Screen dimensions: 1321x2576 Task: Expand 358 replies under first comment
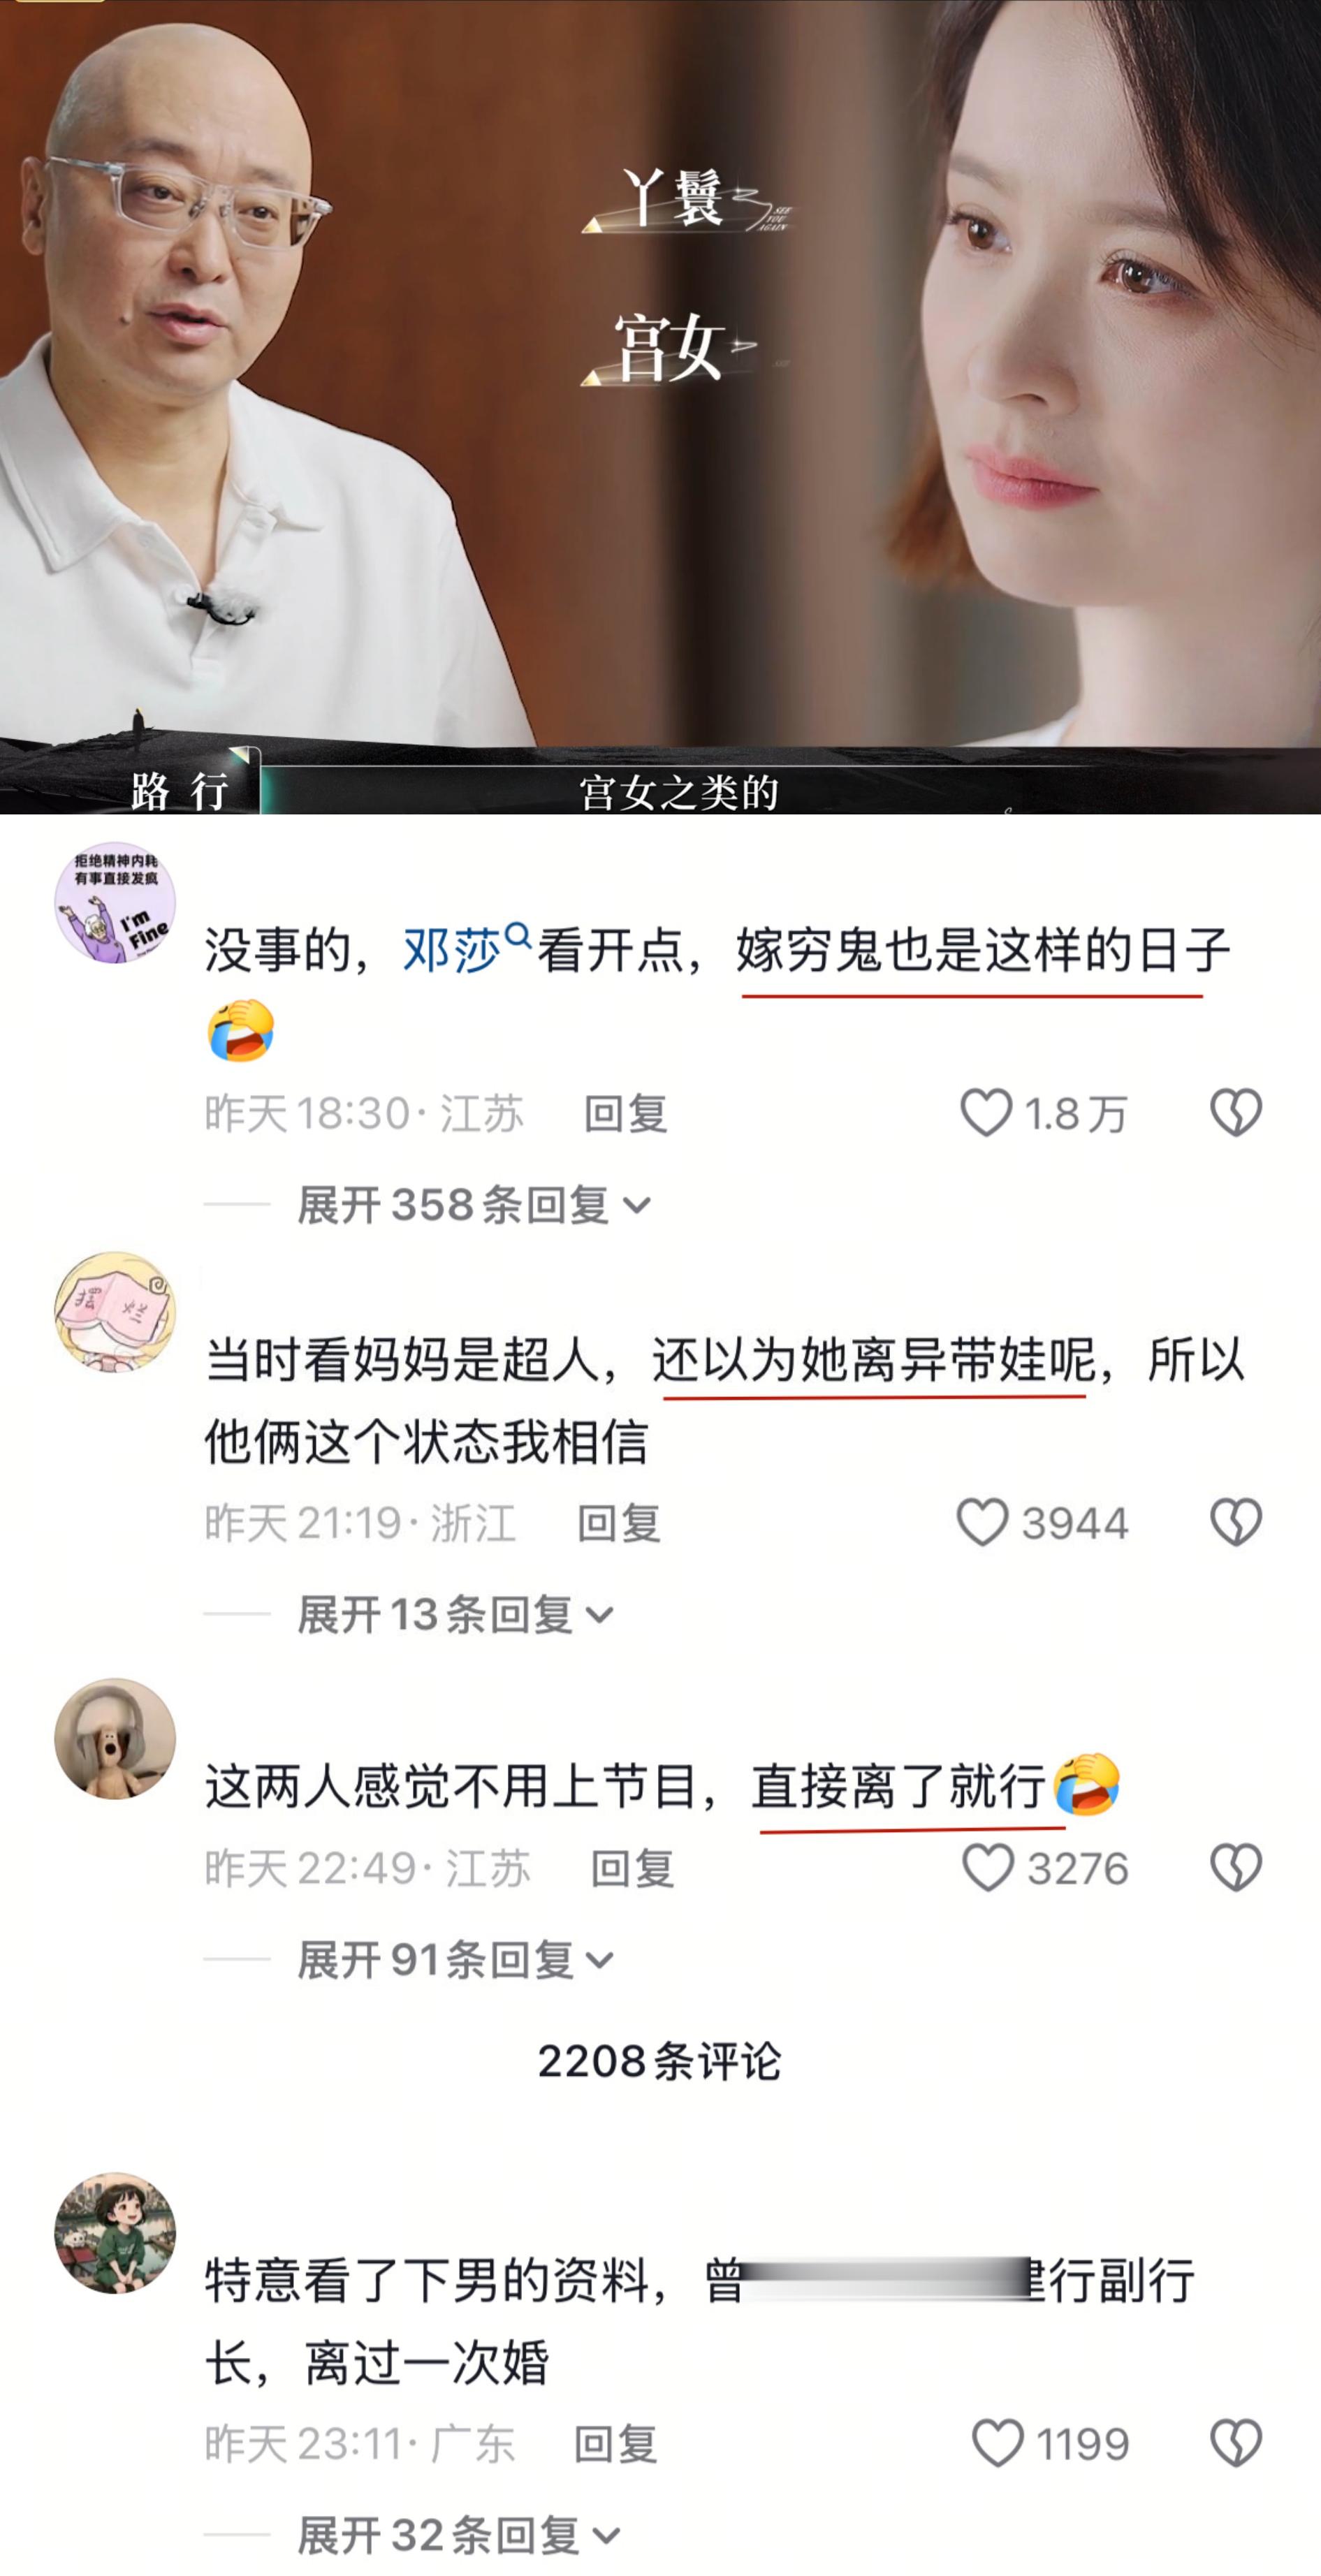[474, 1204]
